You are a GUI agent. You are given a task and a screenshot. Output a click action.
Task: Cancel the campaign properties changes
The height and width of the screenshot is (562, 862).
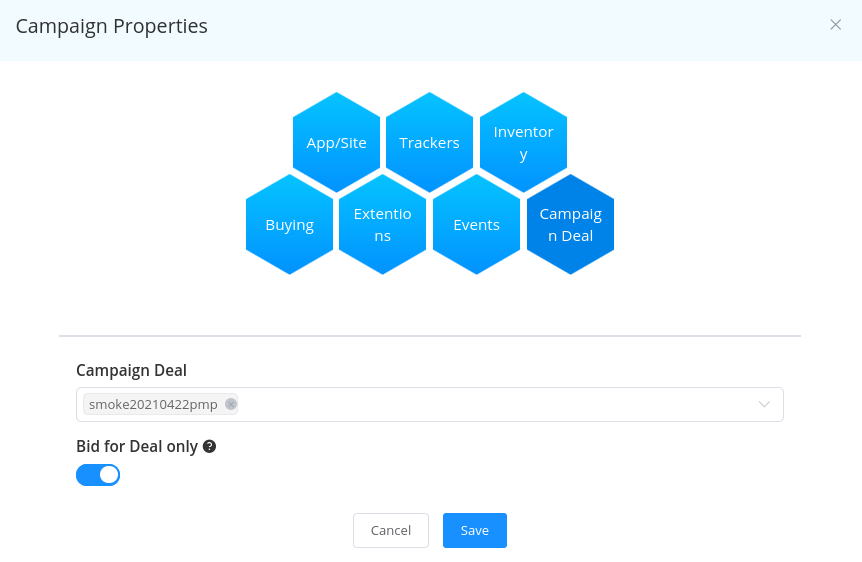pos(391,530)
